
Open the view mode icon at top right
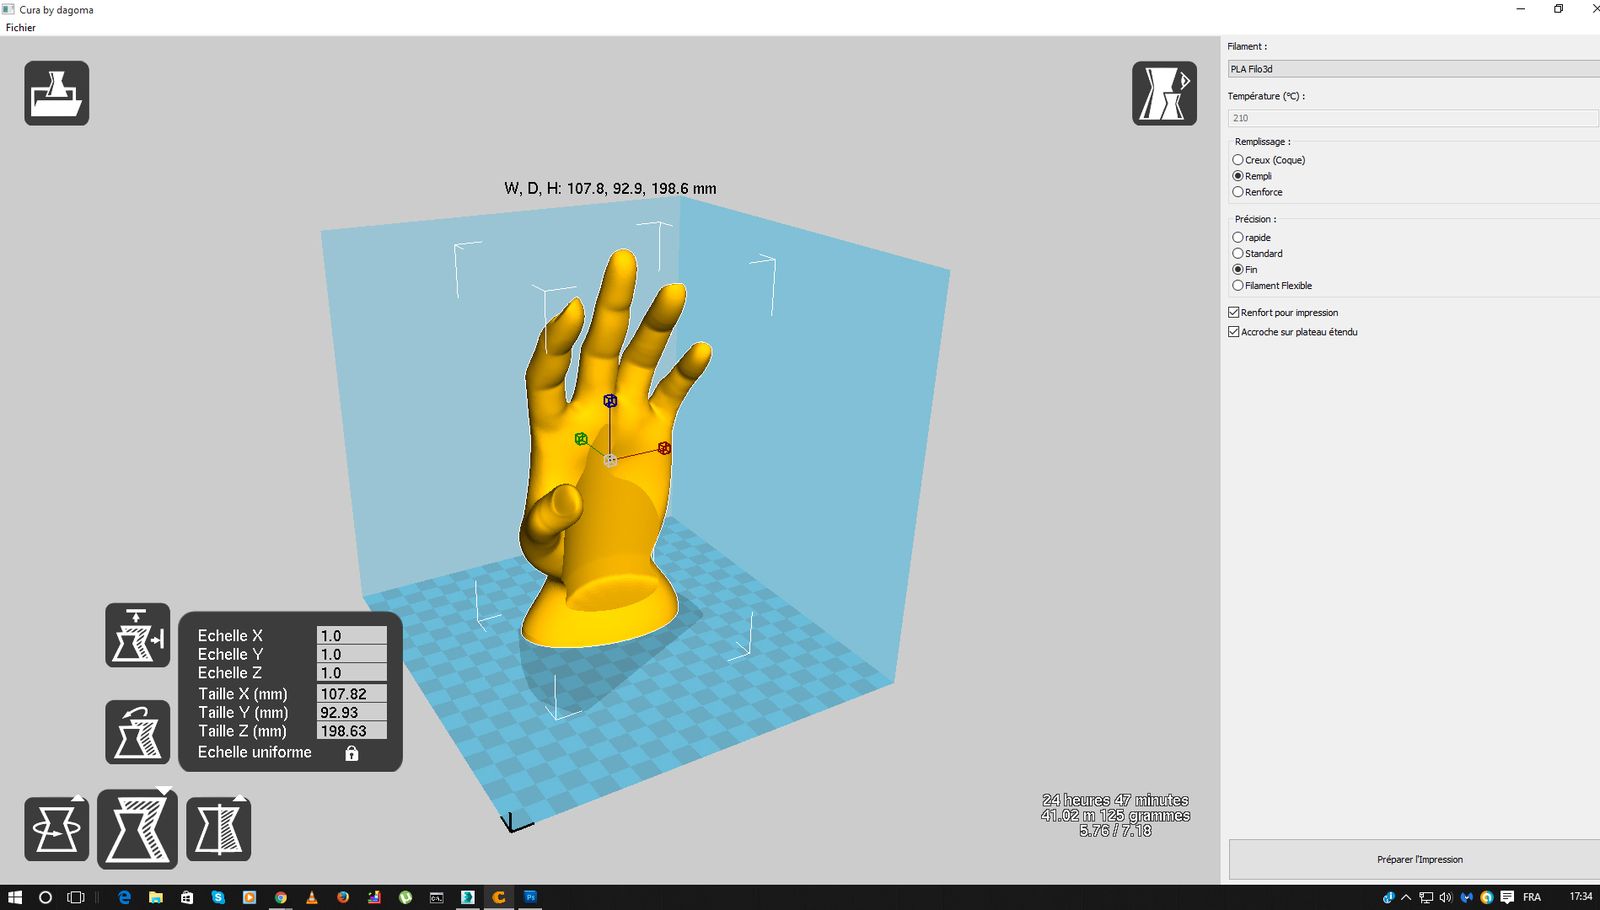1164,93
